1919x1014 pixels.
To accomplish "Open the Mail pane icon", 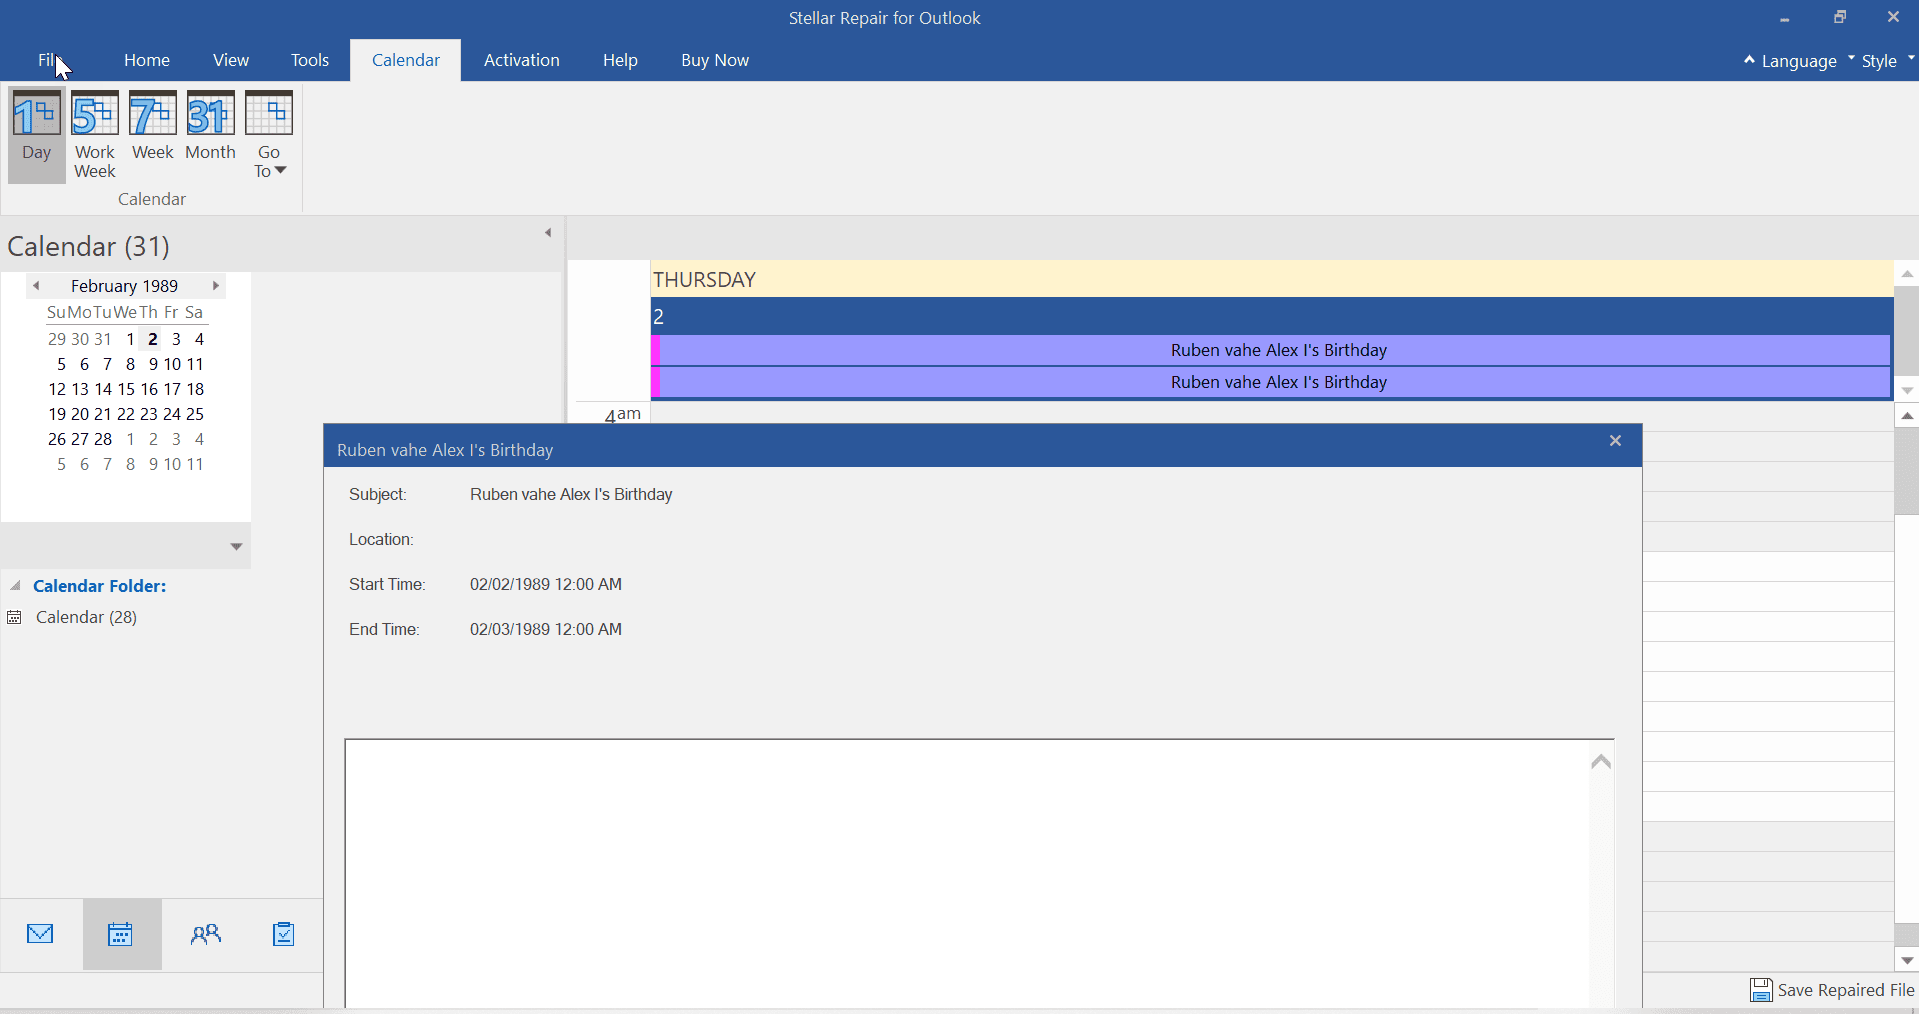I will (40, 934).
